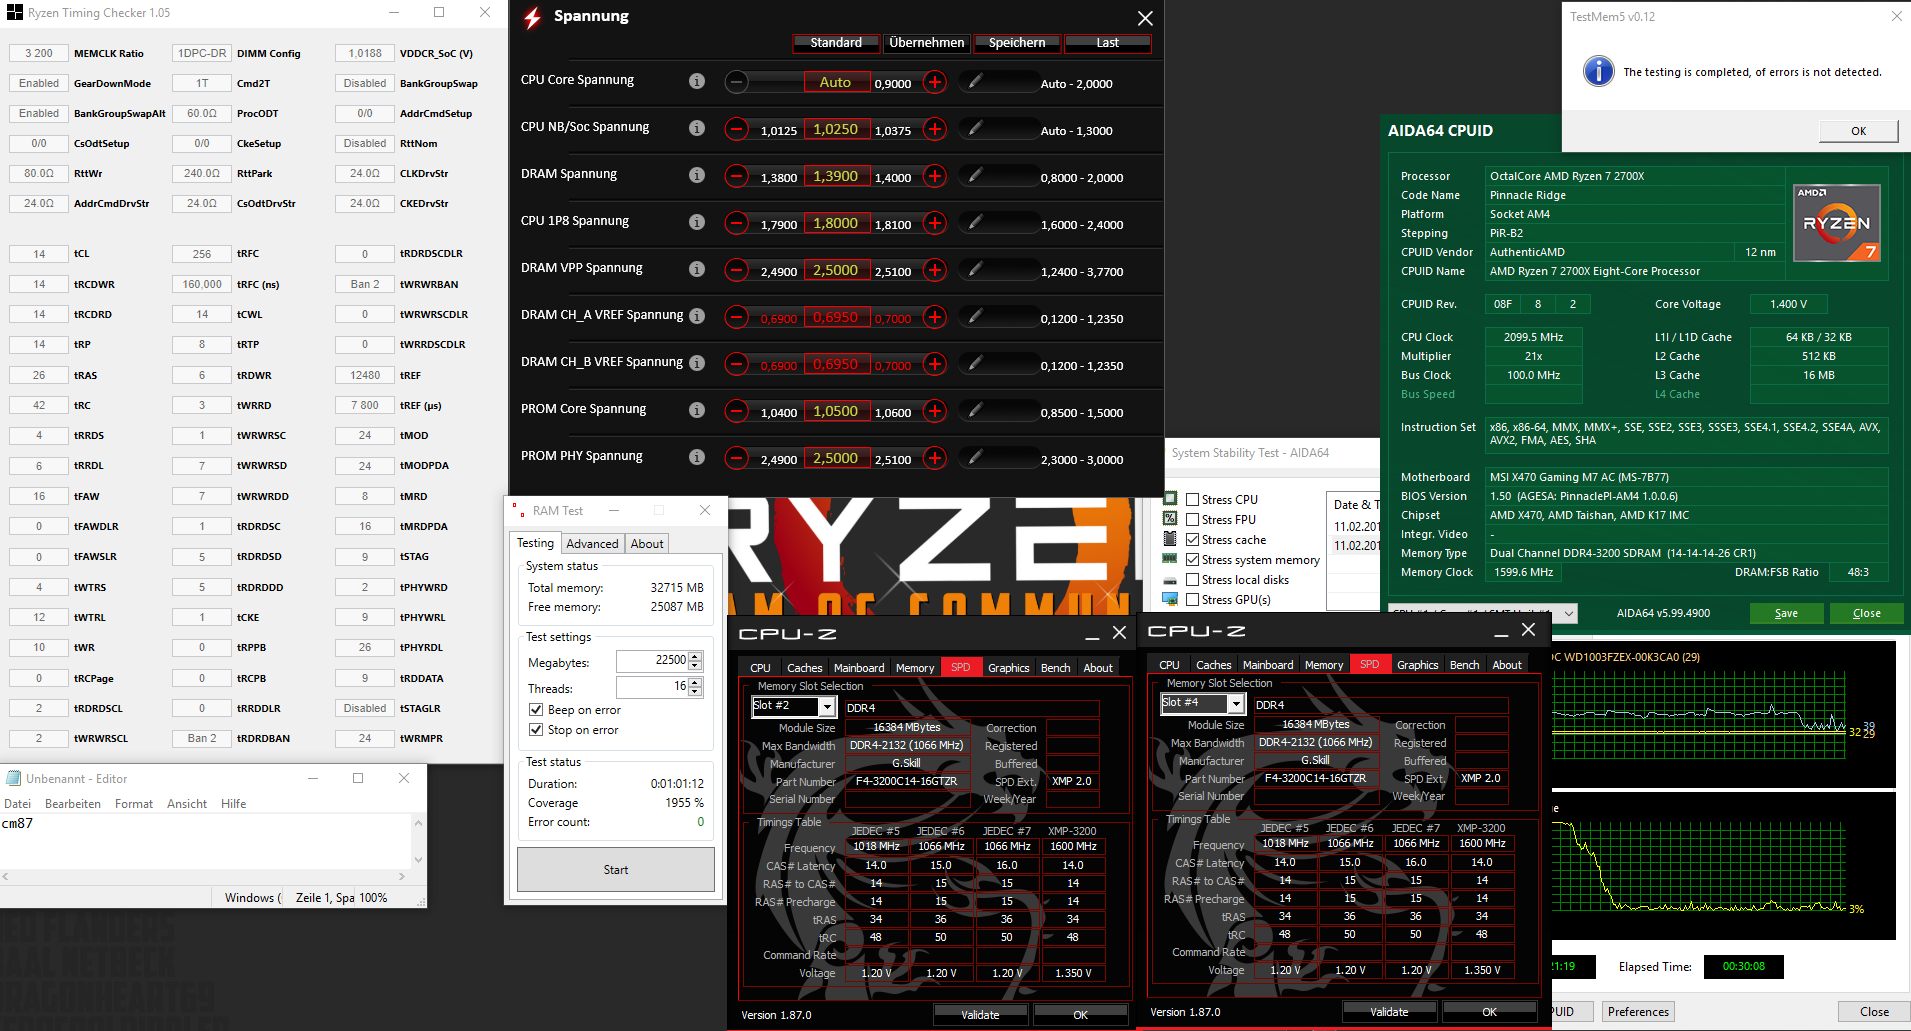Click DRAM Spannung value field 1,3900

(x=835, y=176)
